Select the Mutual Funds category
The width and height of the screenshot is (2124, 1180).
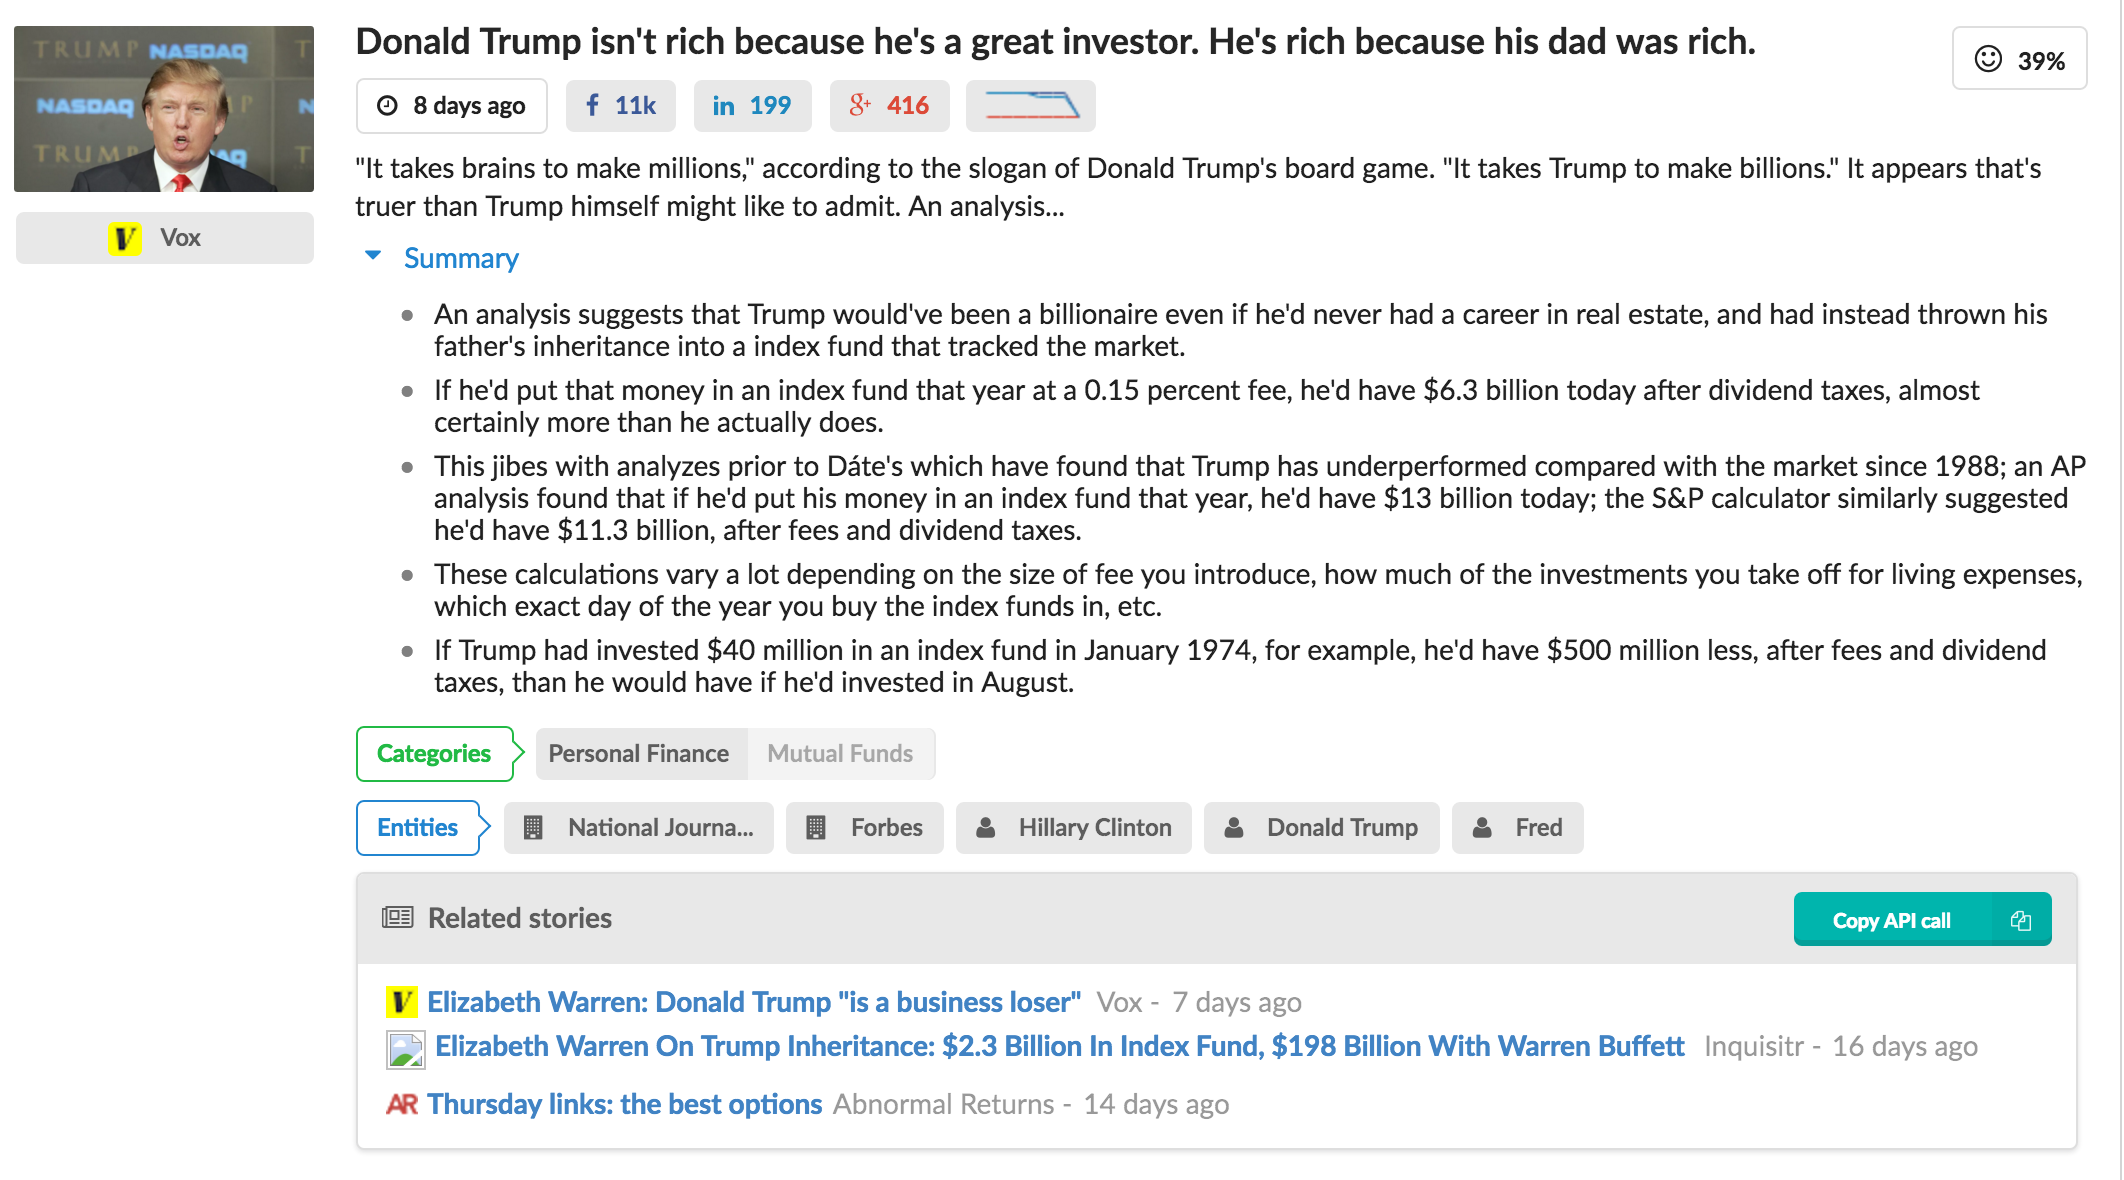[x=840, y=754]
